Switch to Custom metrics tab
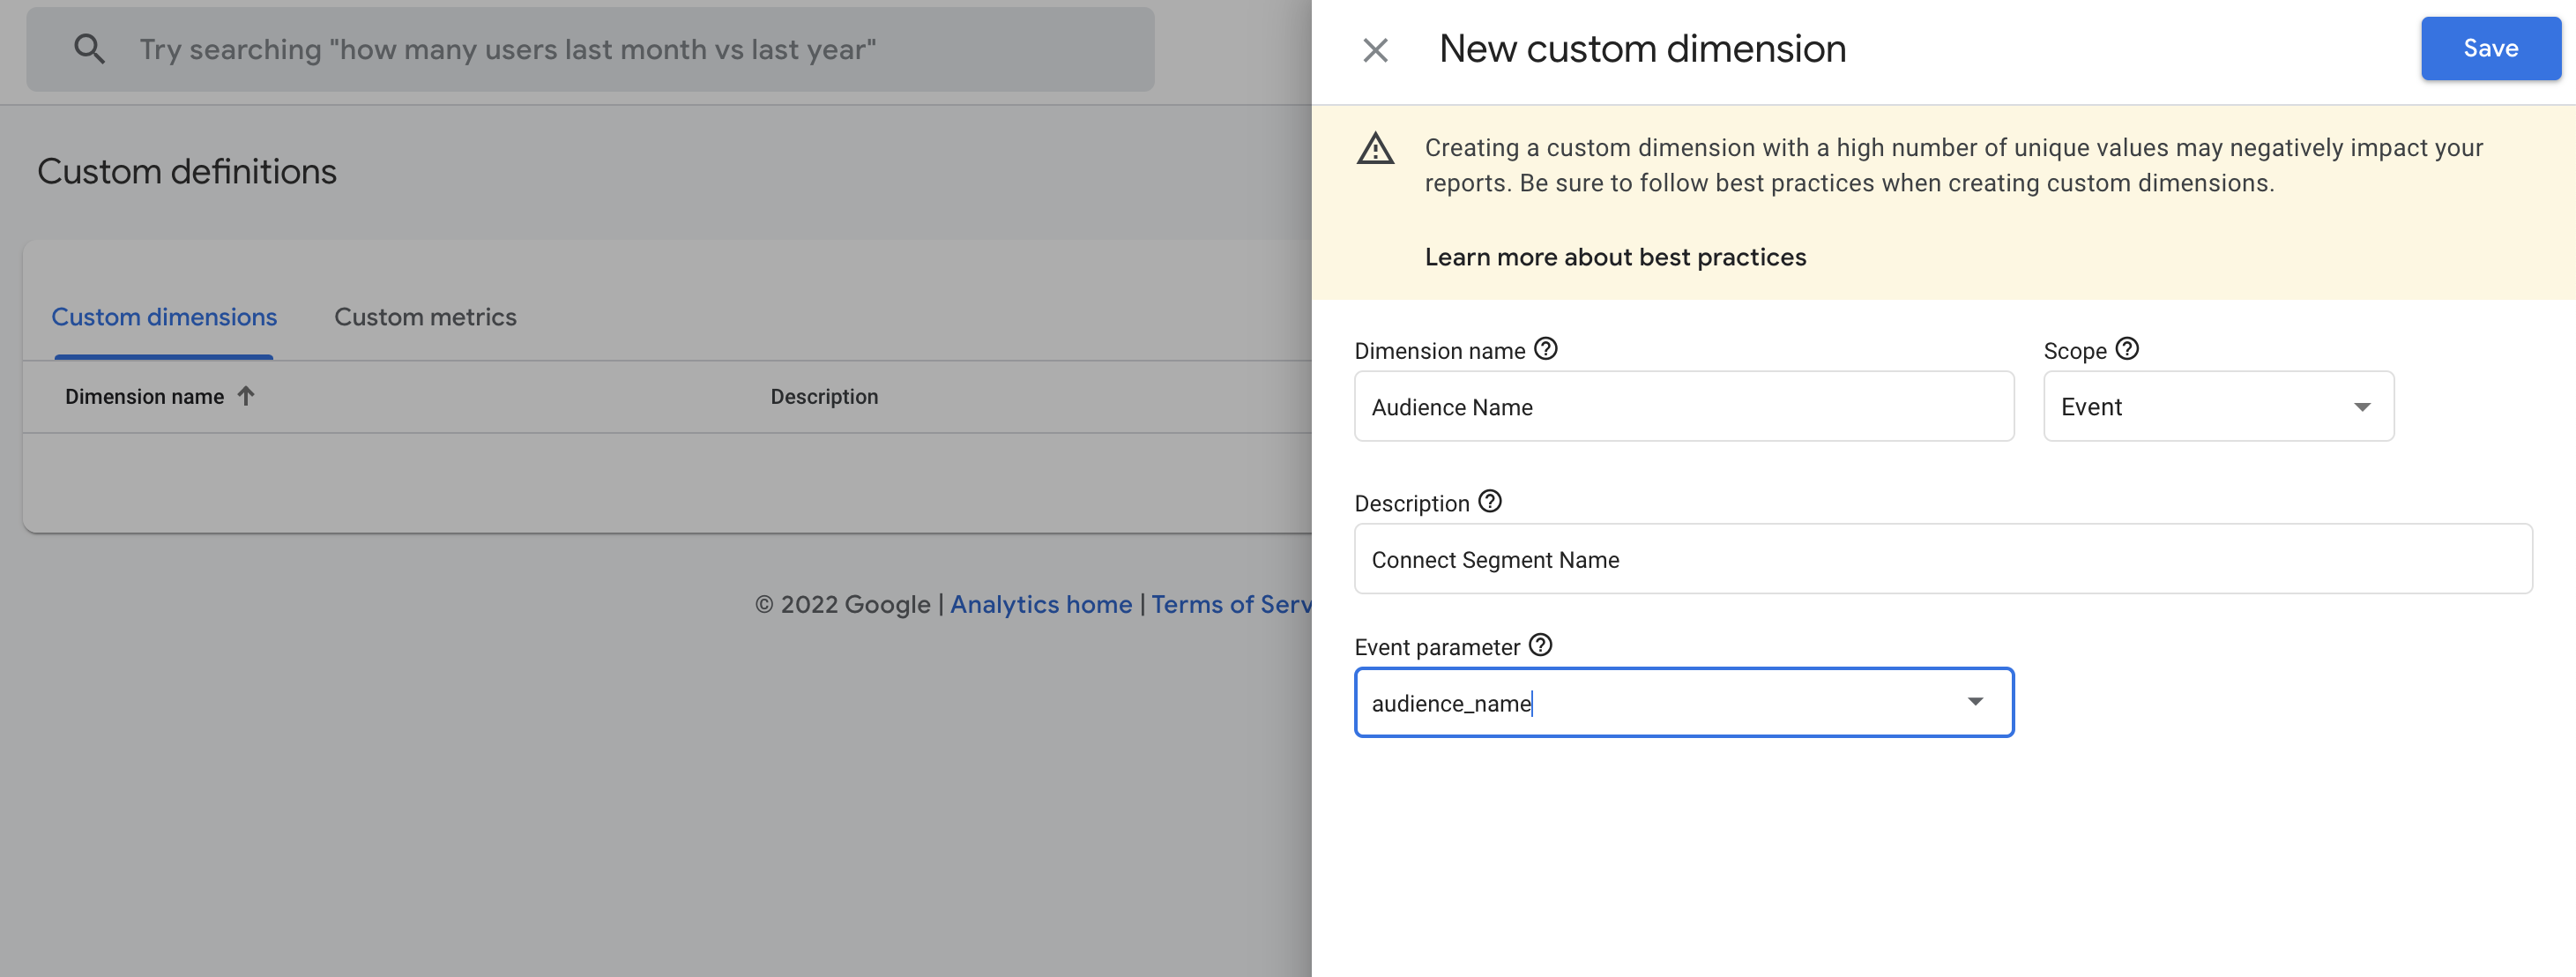The height and width of the screenshot is (977, 2576). click(x=425, y=317)
